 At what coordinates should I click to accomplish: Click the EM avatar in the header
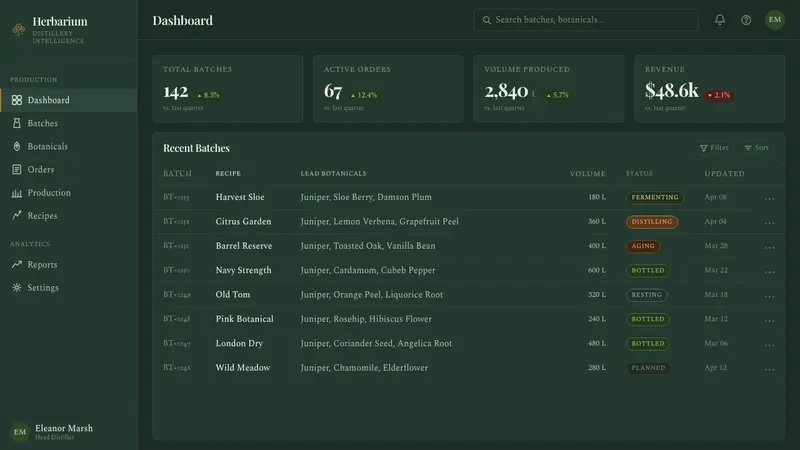(774, 20)
